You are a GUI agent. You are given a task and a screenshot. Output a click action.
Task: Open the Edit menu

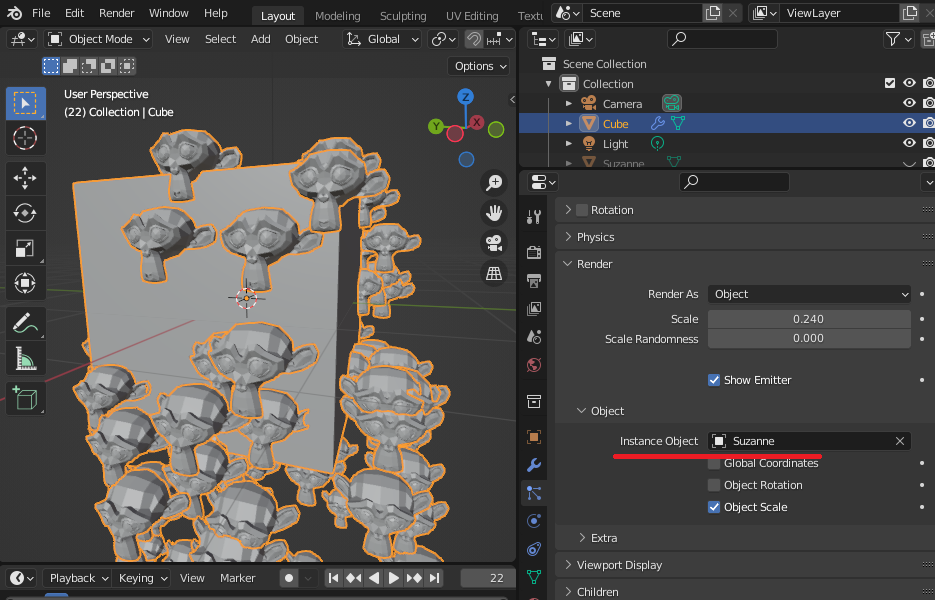point(75,13)
